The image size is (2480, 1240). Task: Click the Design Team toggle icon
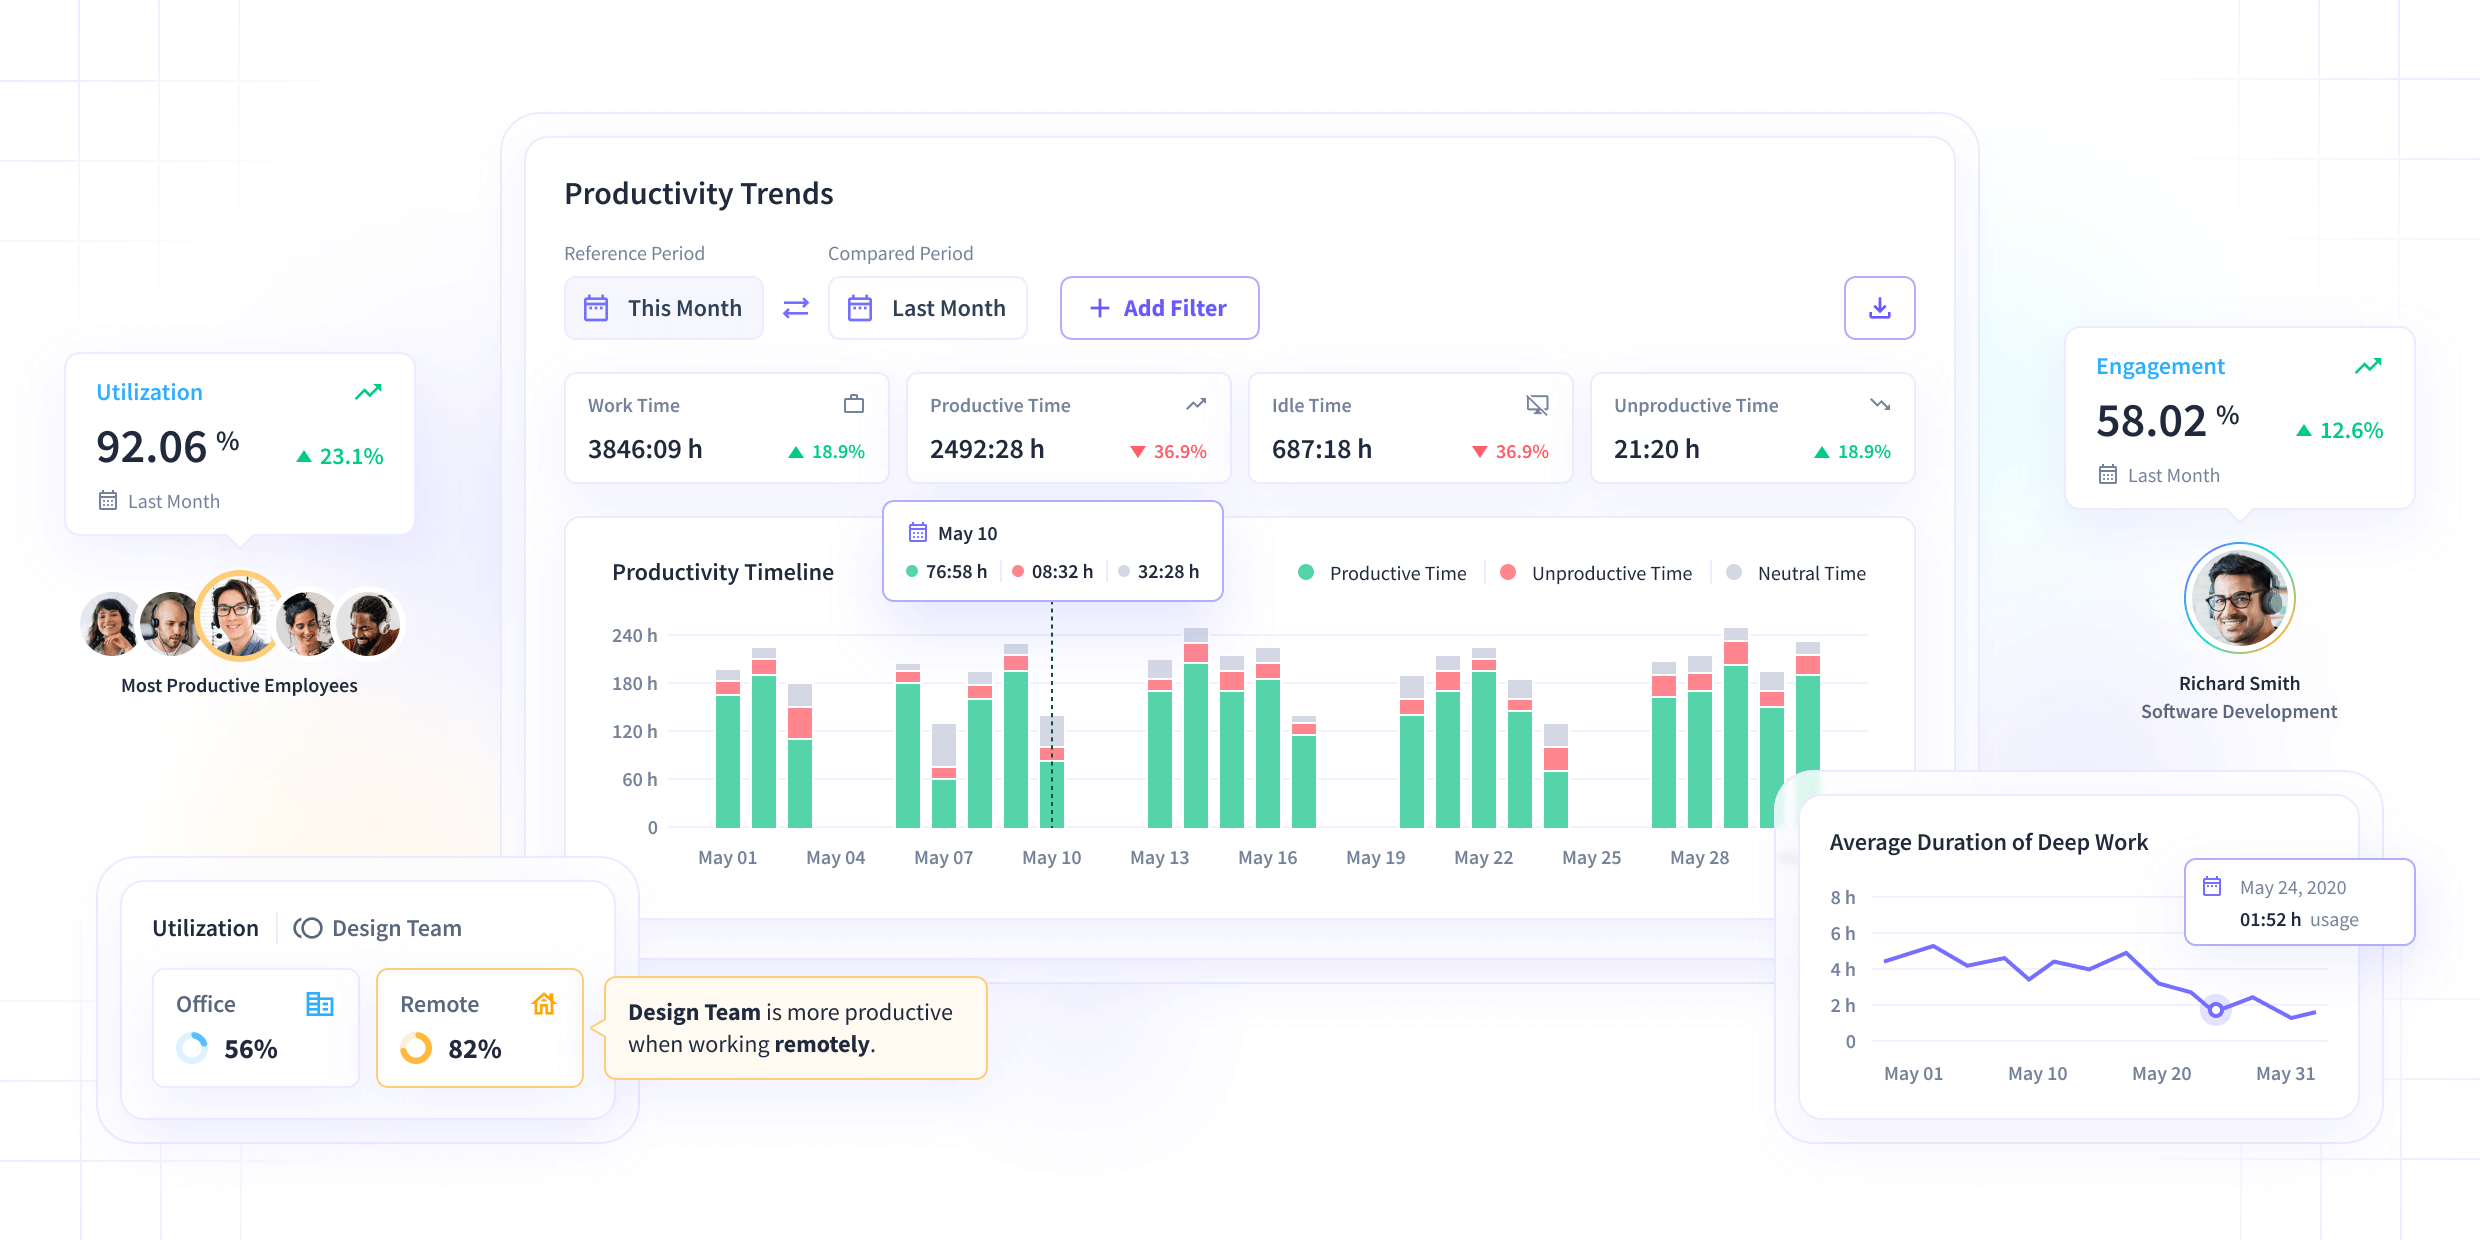pos(307,928)
